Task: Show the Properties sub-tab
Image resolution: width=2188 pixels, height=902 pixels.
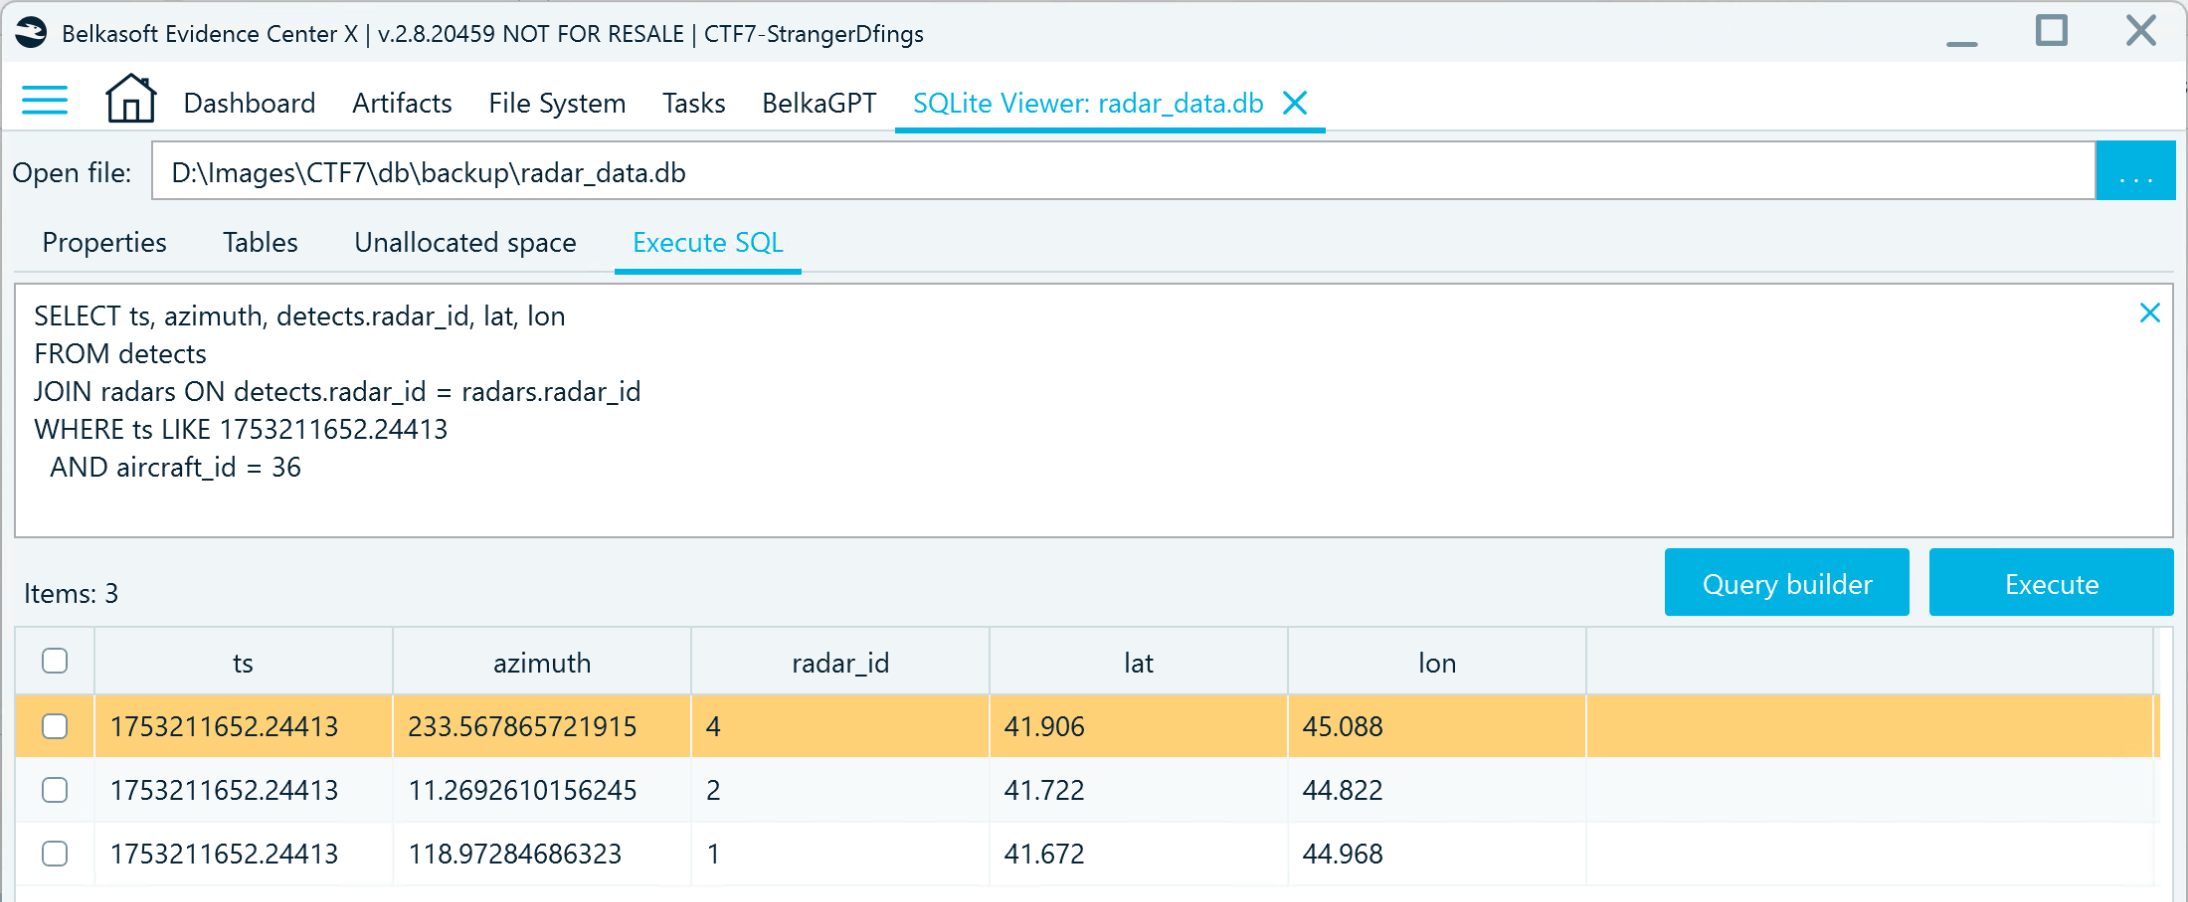Action: point(104,243)
